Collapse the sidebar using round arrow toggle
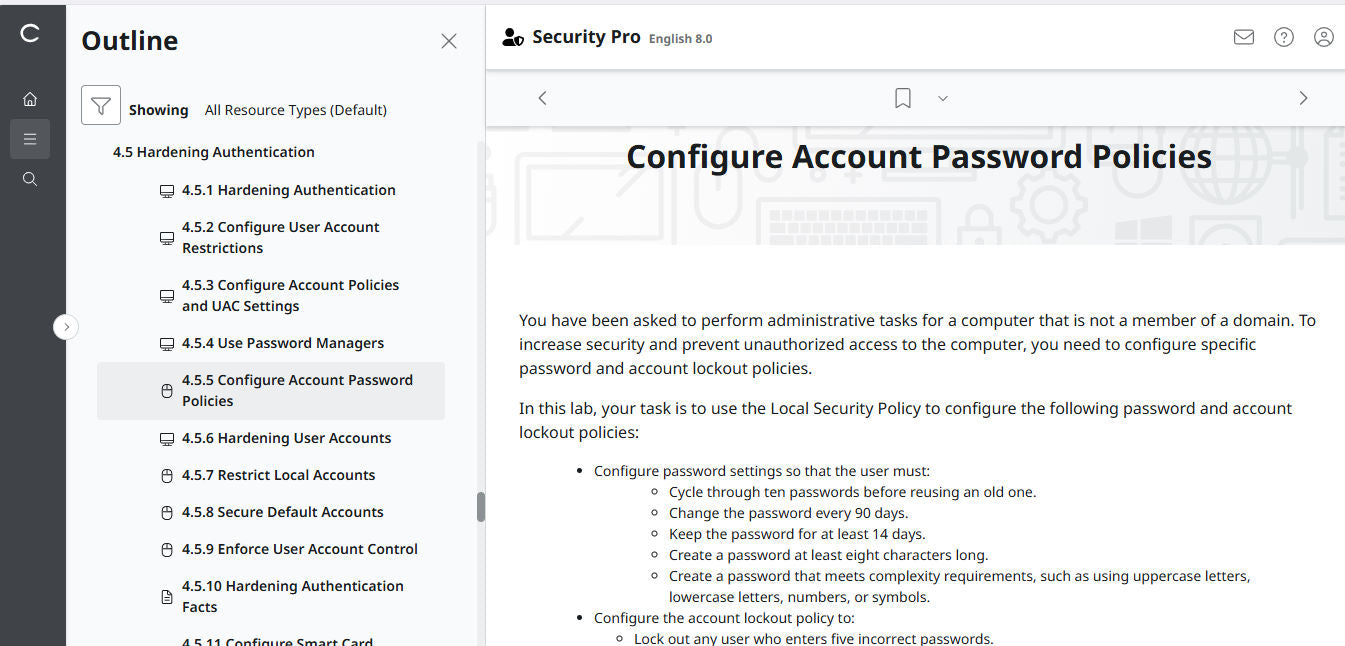1345x646 pixels. point(66,326)
